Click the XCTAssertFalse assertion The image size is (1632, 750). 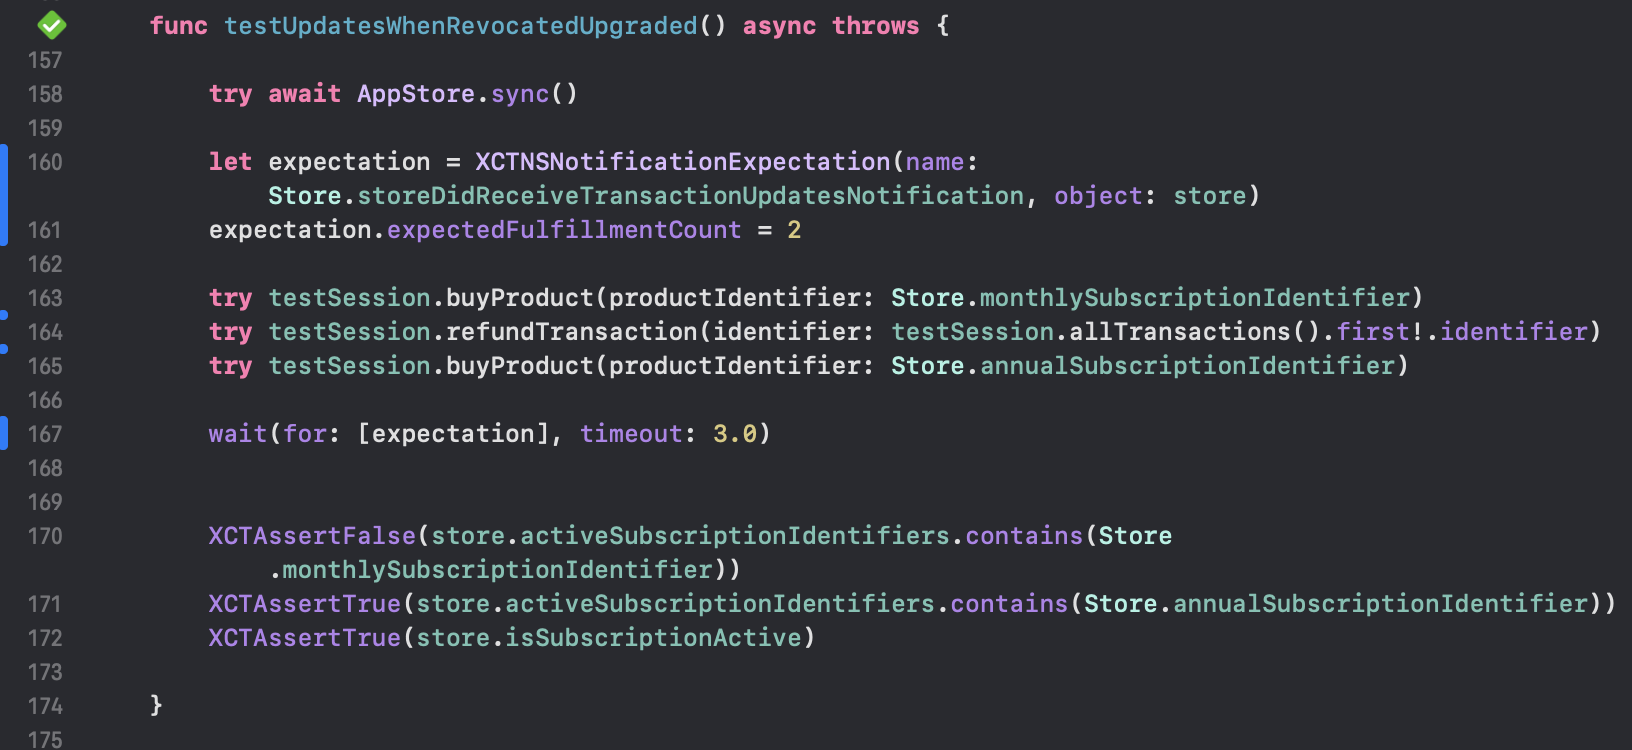click(x=312, y=536)
